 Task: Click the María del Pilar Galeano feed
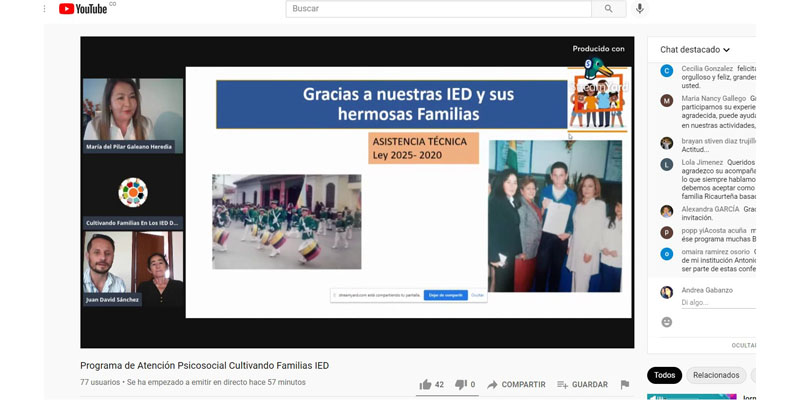(133, 115)
